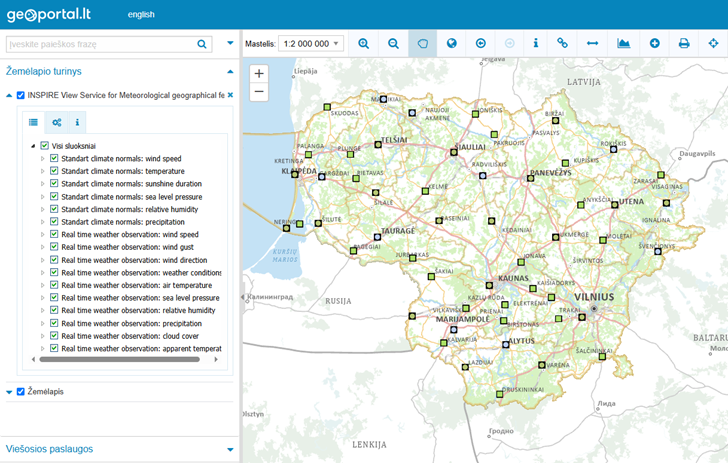
Task: Click the Viešosios paslaugos heading
Action: [x=49, y=449]
